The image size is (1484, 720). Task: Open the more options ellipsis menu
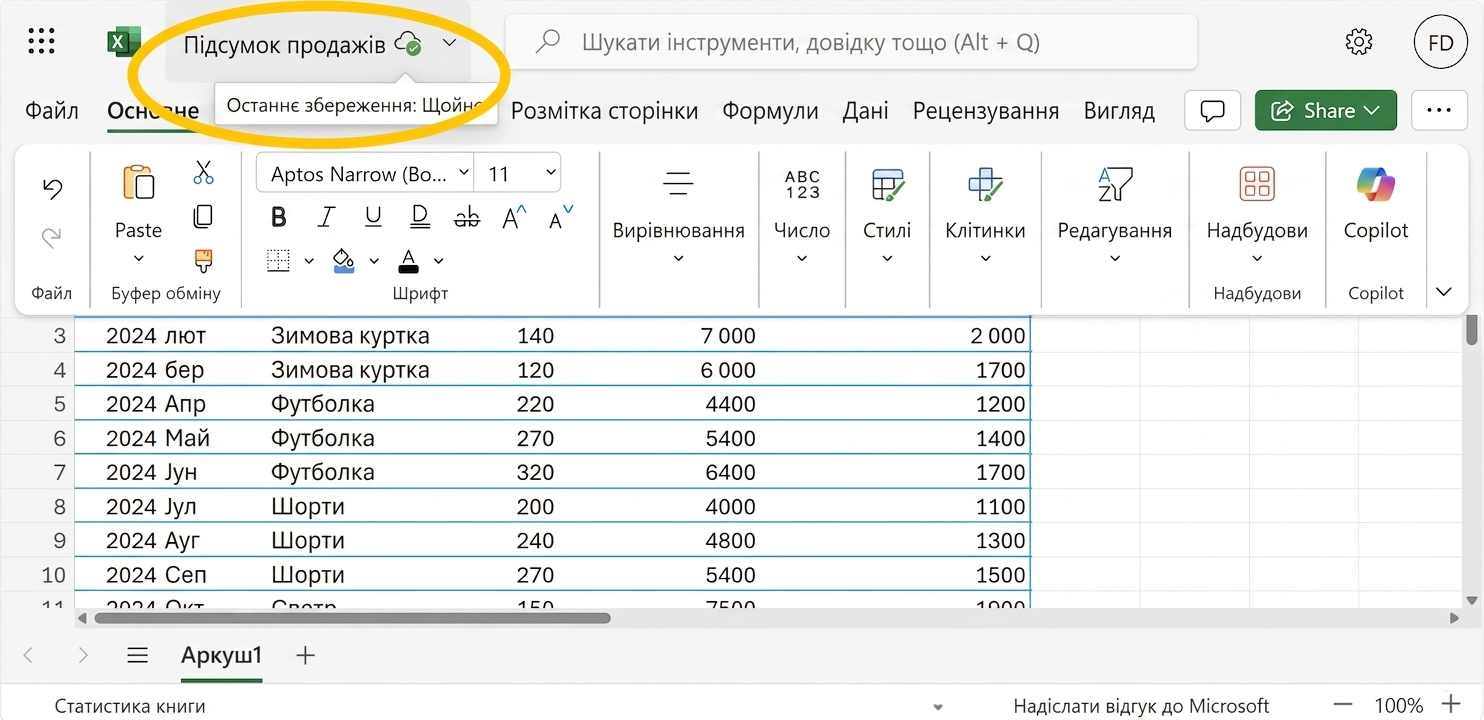click(x=1439, y=110)
